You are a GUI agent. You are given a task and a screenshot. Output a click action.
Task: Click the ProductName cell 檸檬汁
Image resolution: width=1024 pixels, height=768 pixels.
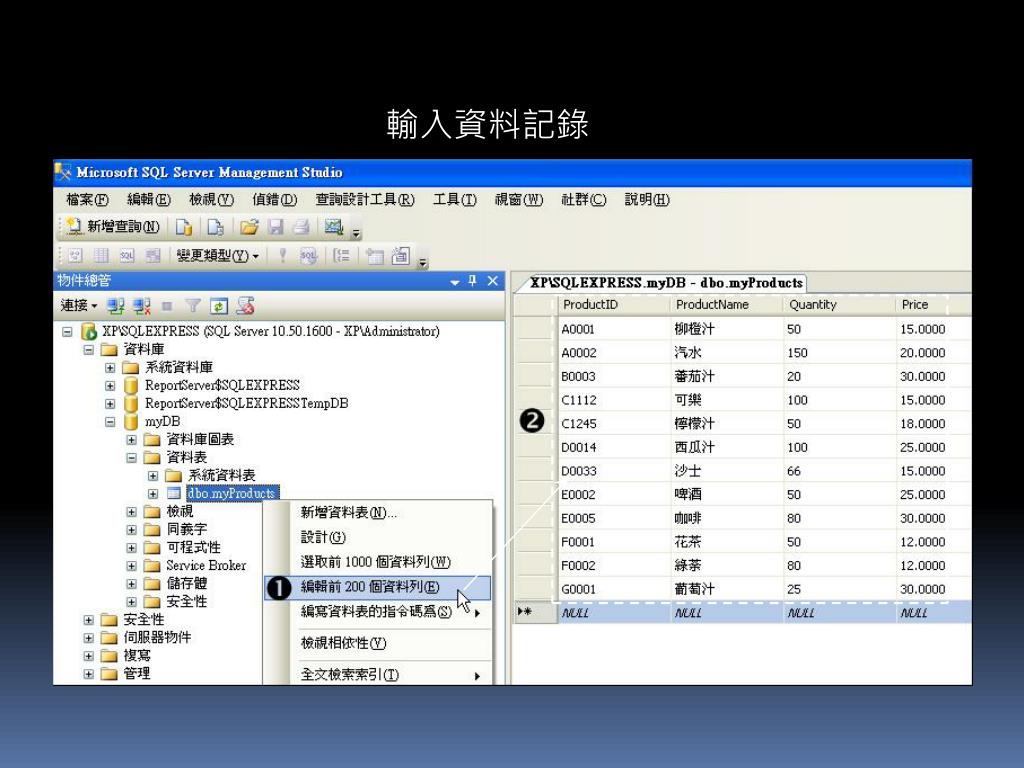coord(728,424)
